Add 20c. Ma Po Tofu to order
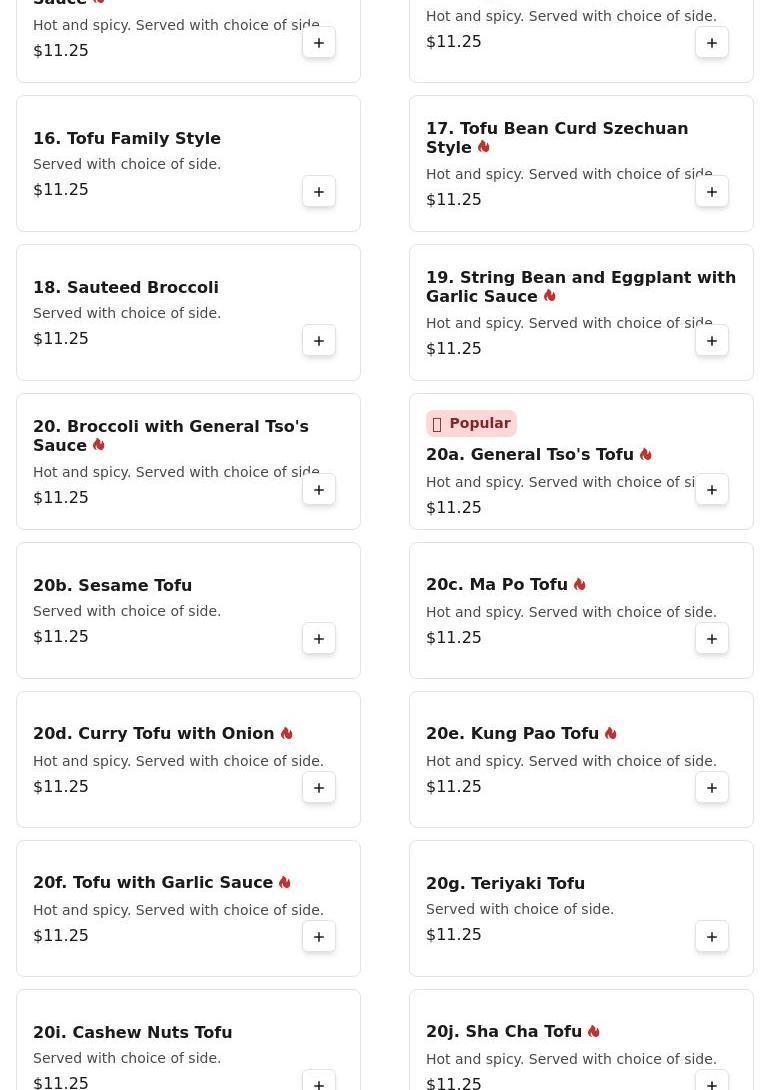Viewport: 770px width, 1090px height. (712, 639)
